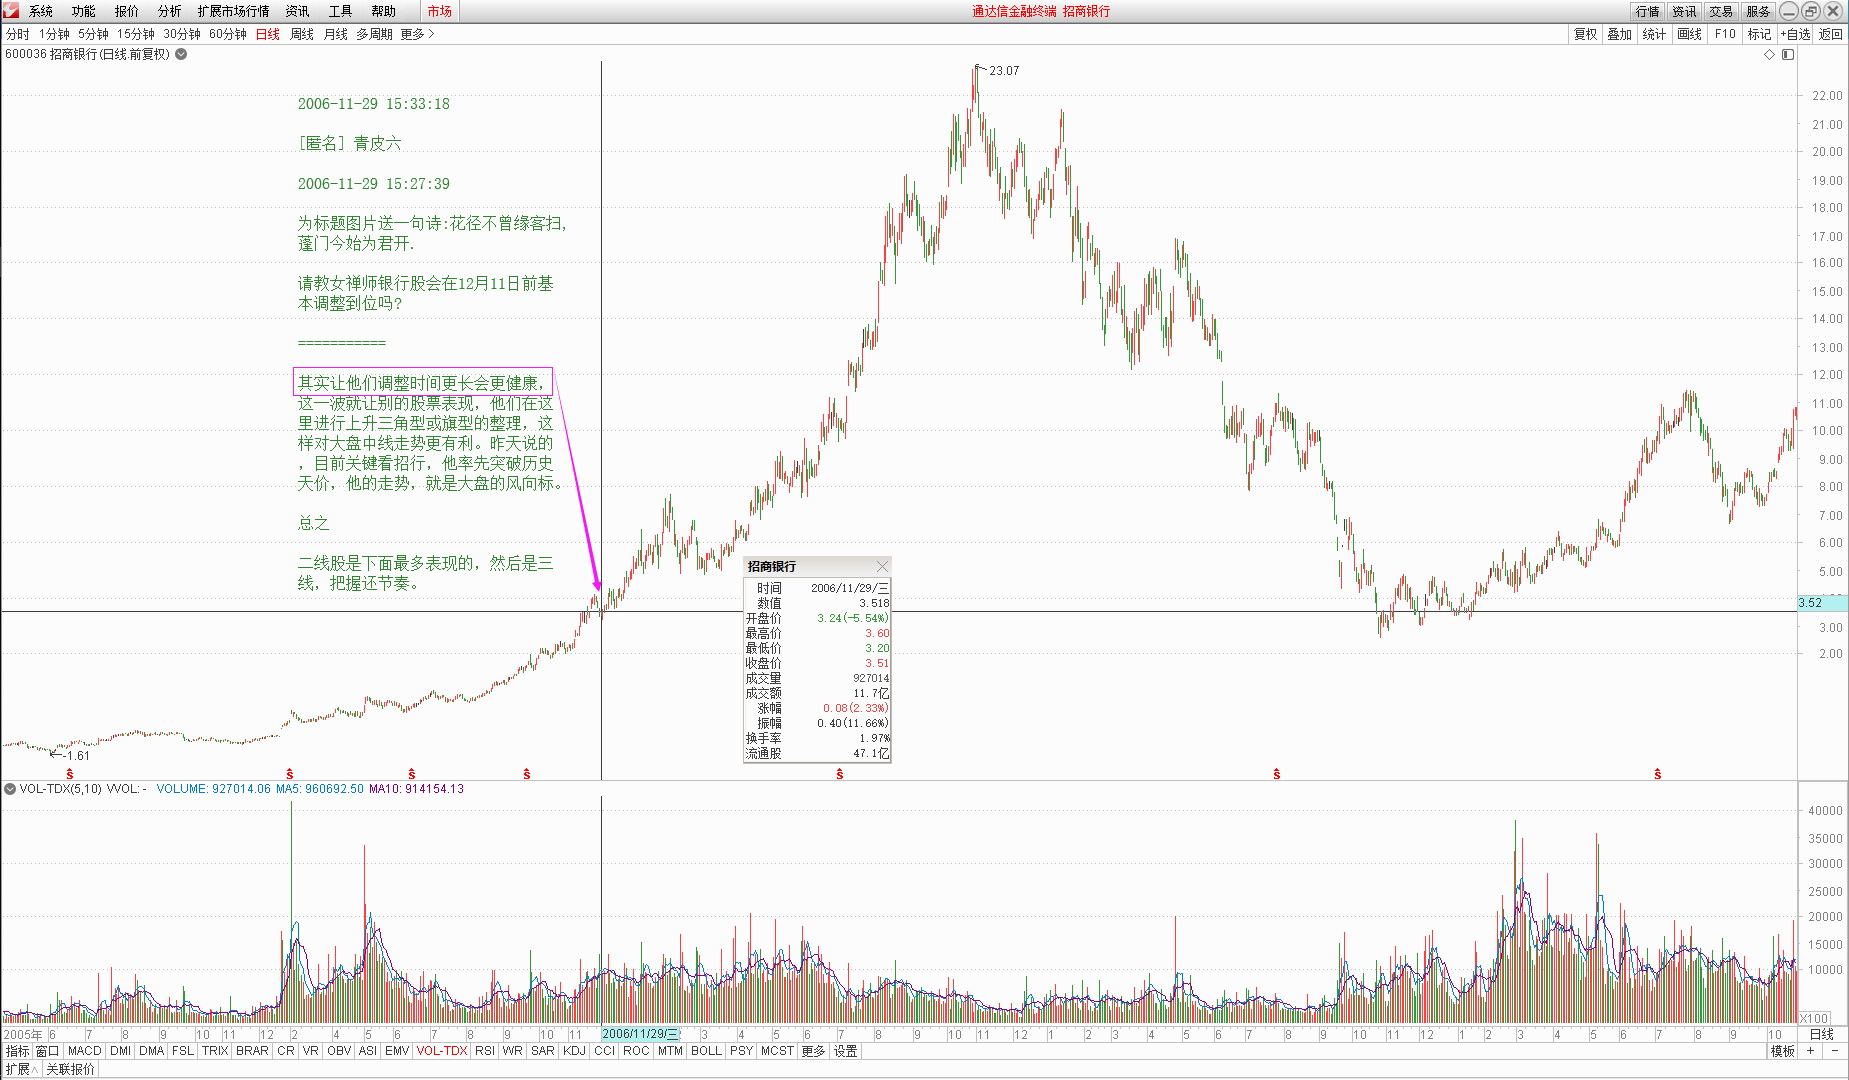Screen dimensions: 1849x1080
Task: Switch chart to 周线 weekly period
Action: tap(301, 34)
